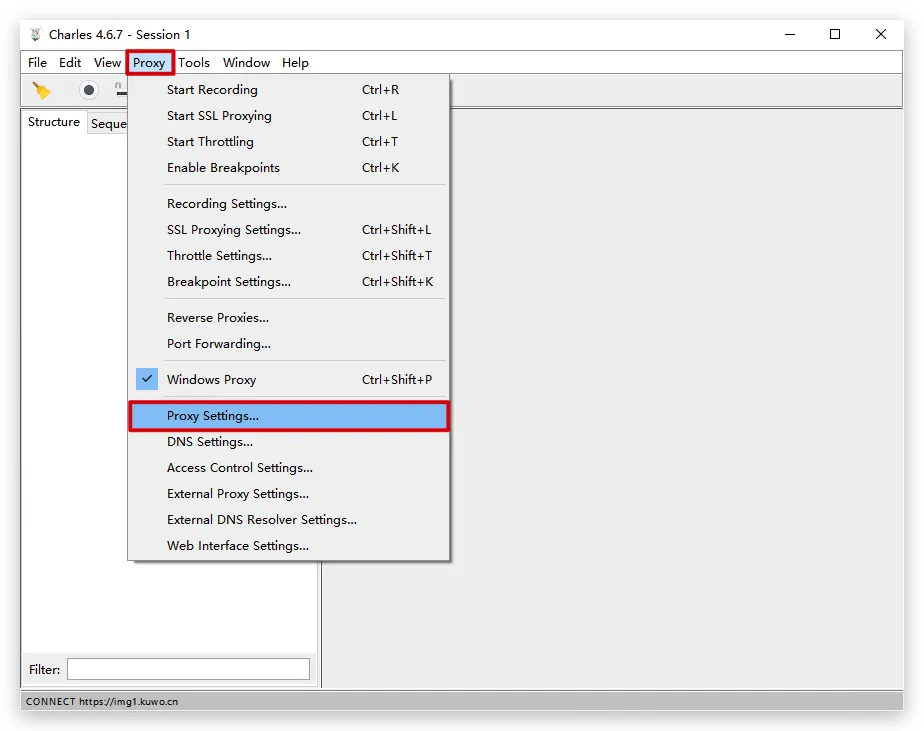Open DNS Settings...
Viewport: 924px width, 731px height.
210,442
